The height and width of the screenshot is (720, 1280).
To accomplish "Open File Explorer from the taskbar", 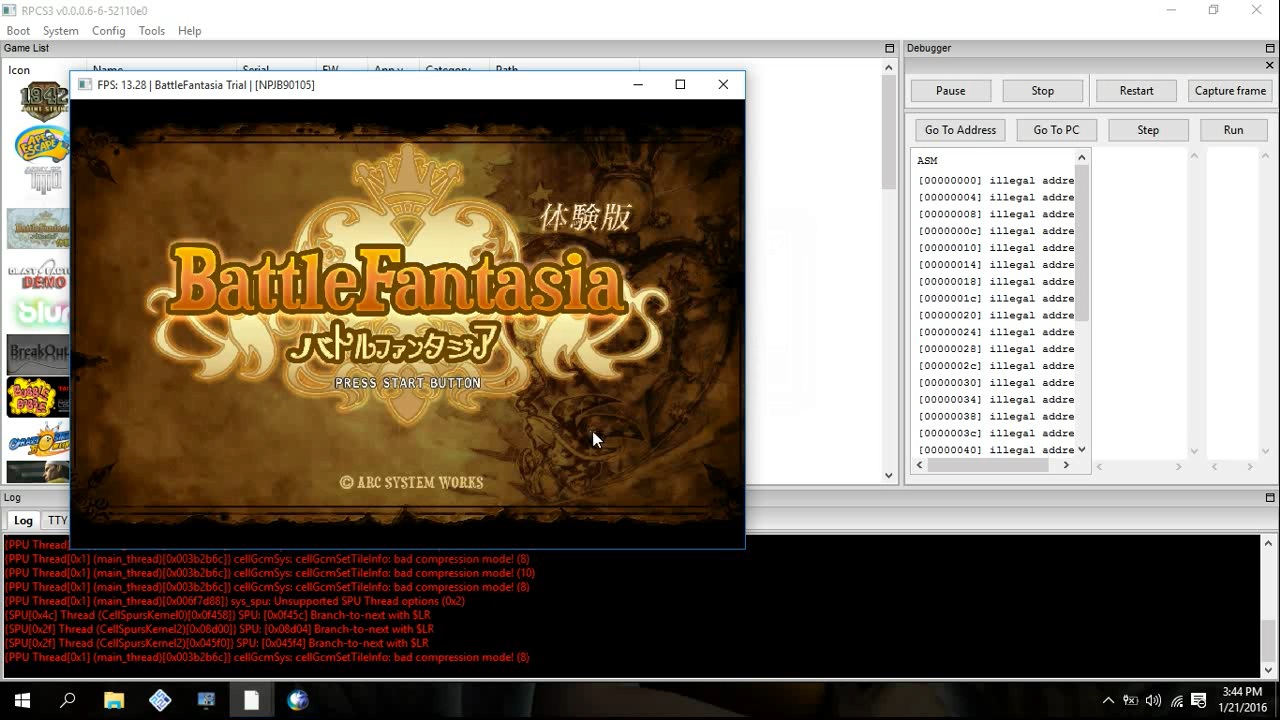I will pyautogui.click(x=113, y=700).
